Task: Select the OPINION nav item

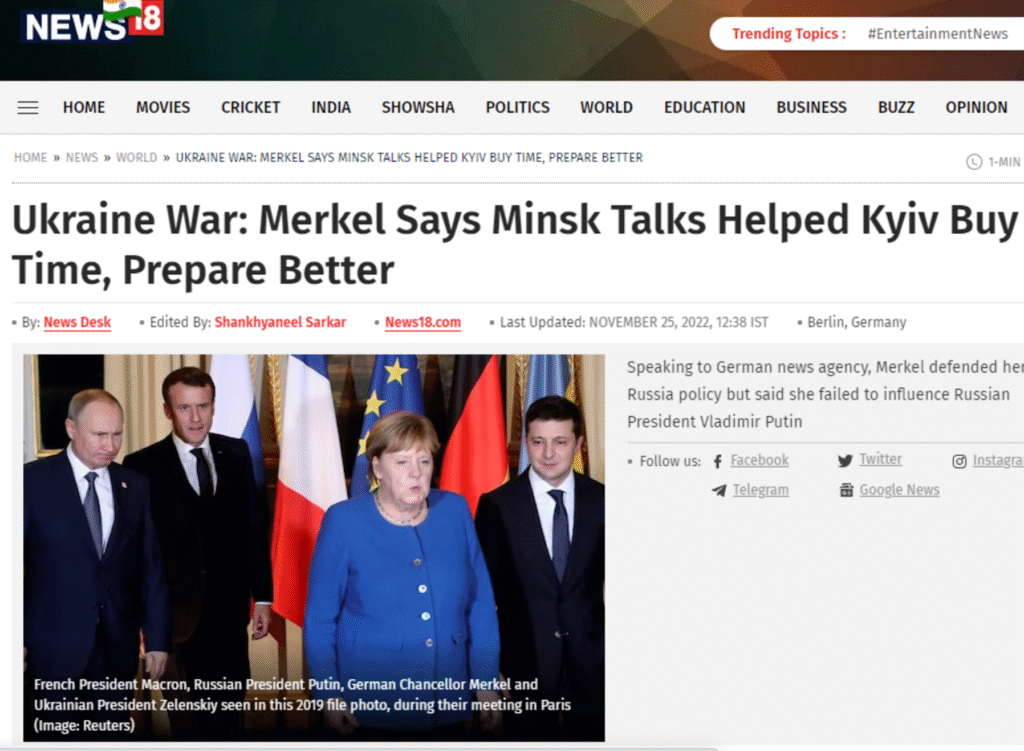Action: coord(976,108)
